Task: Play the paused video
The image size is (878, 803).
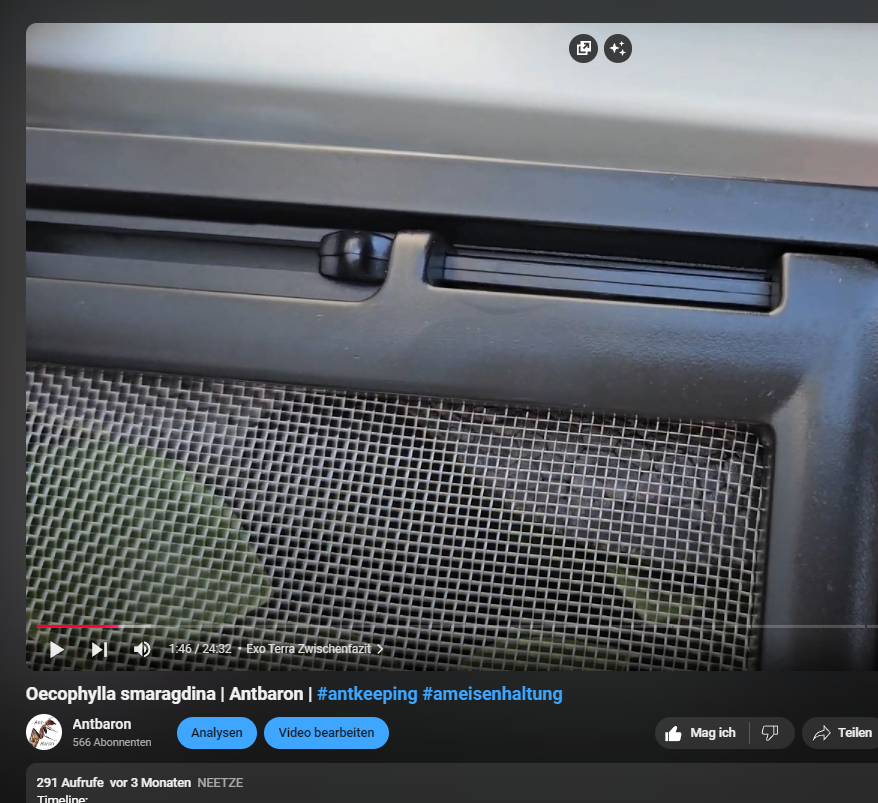Action: 56,649
